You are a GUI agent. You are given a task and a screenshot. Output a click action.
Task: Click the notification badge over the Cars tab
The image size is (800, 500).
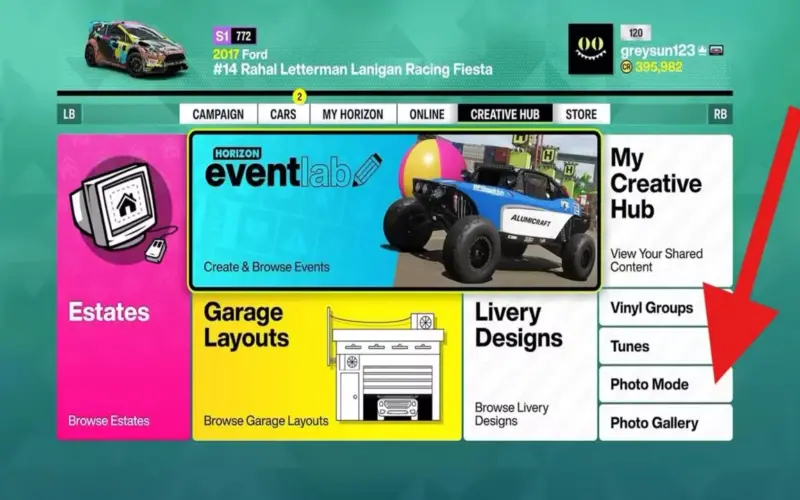(x=299, y=96)
